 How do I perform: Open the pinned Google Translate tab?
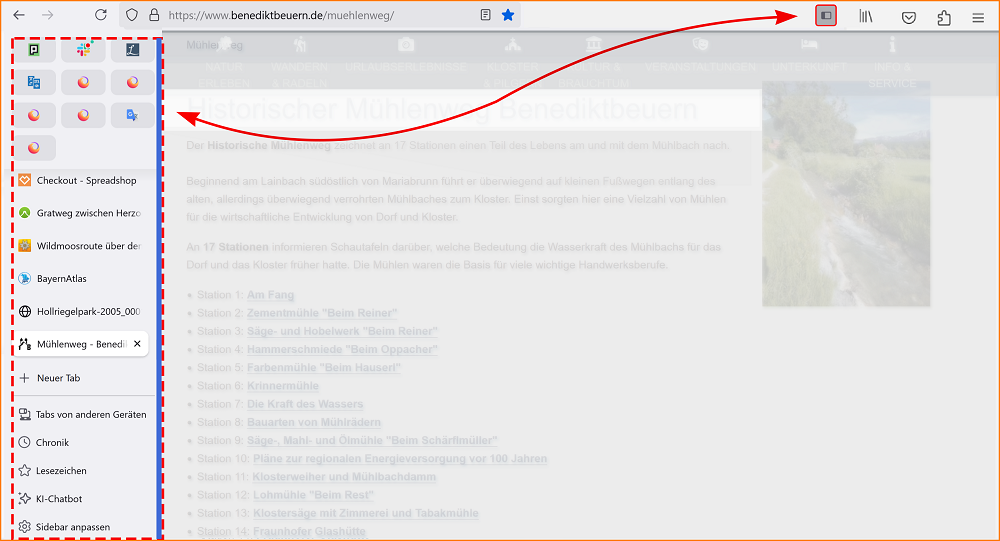point(132,115)
